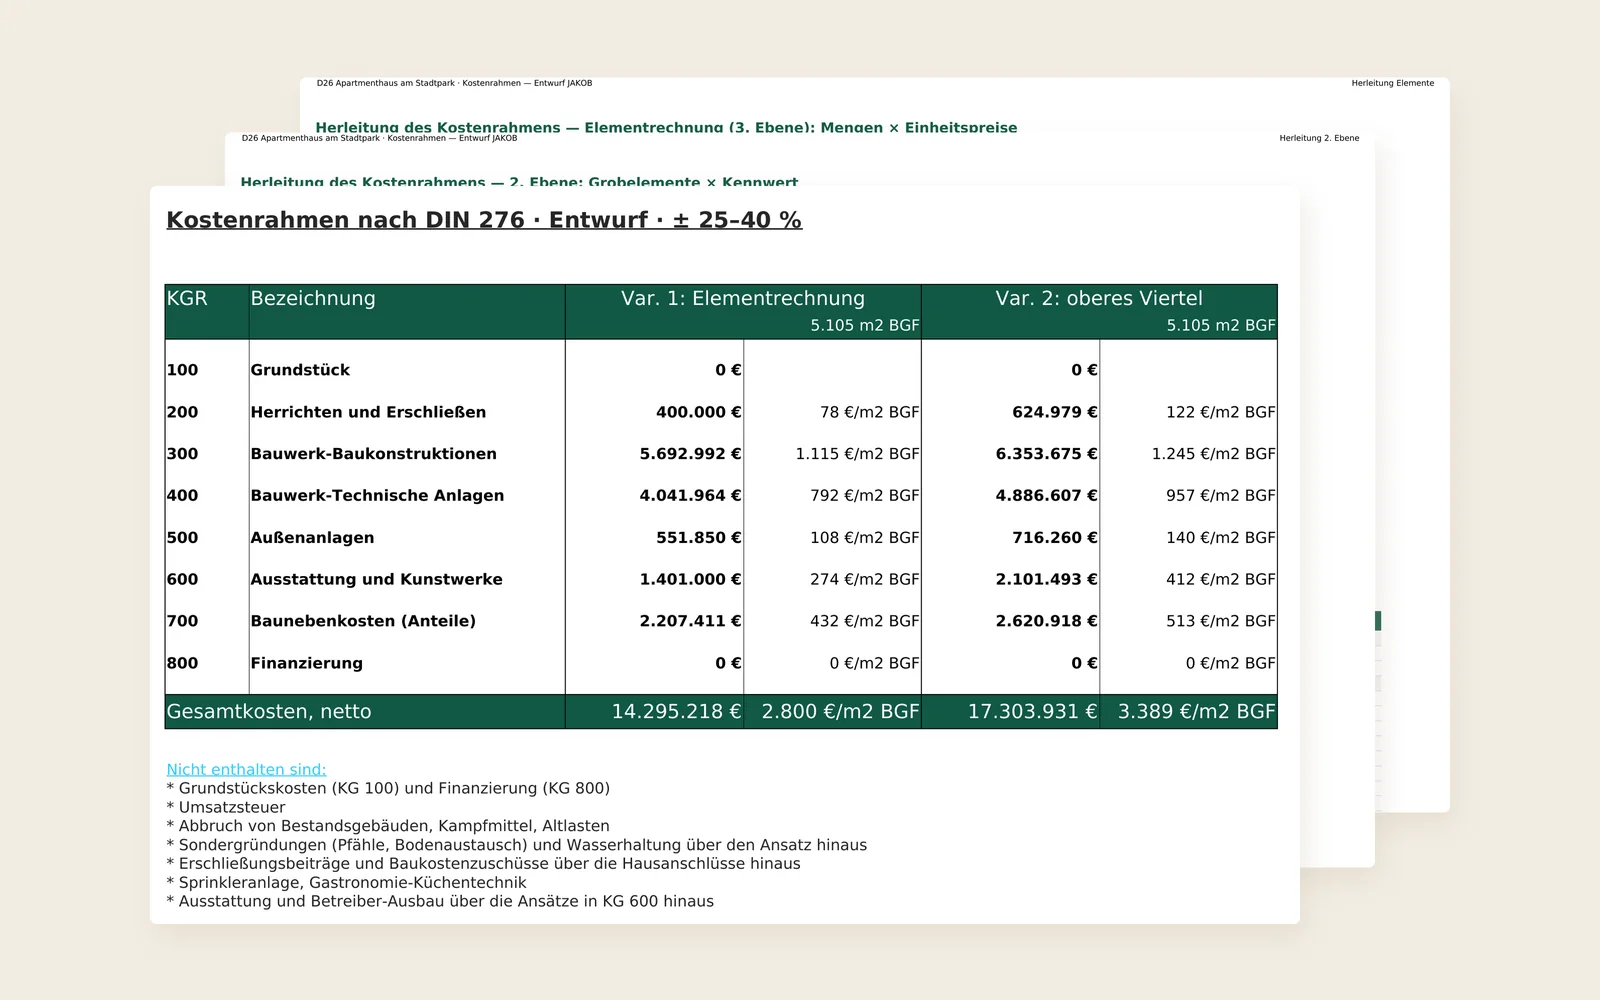
Task: Select the row label 'Grundstück'
Action: [x=300, y=370]
